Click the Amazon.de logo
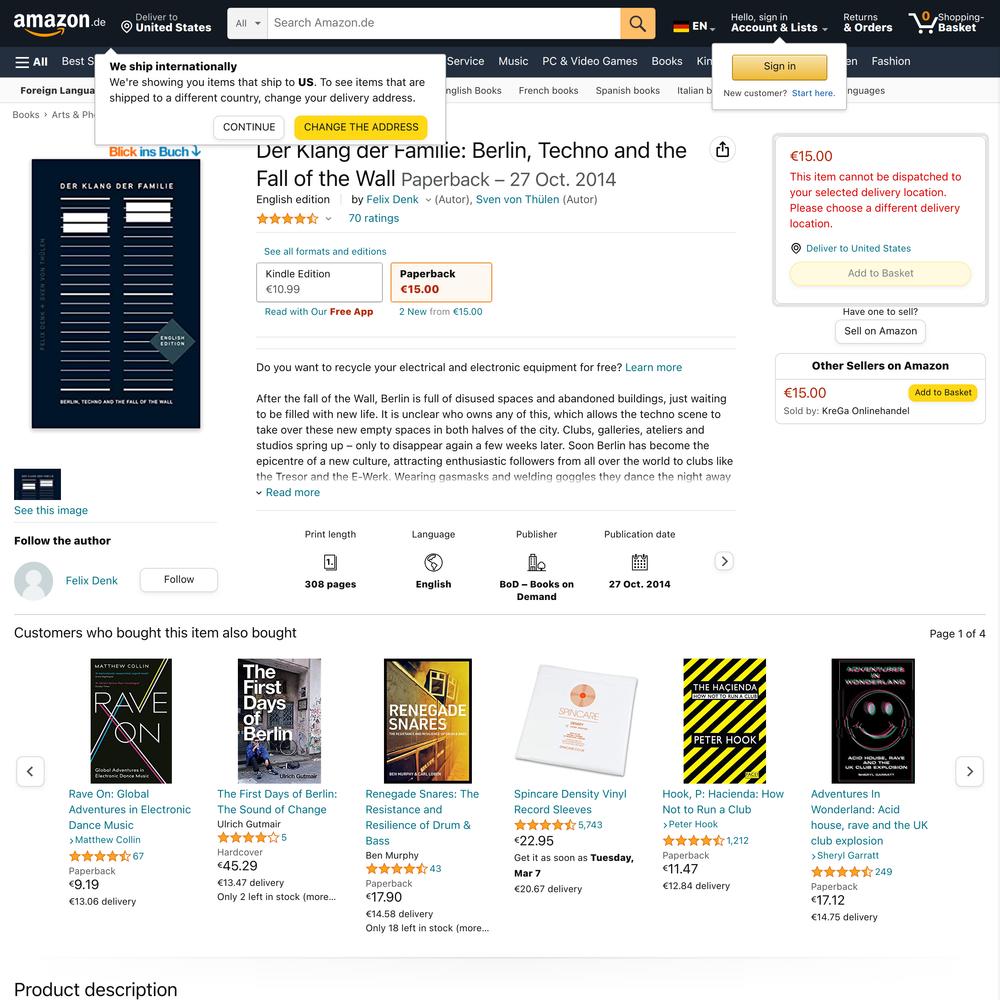The height and width of the screenshot is (1000, 1000). pos(59,23)
